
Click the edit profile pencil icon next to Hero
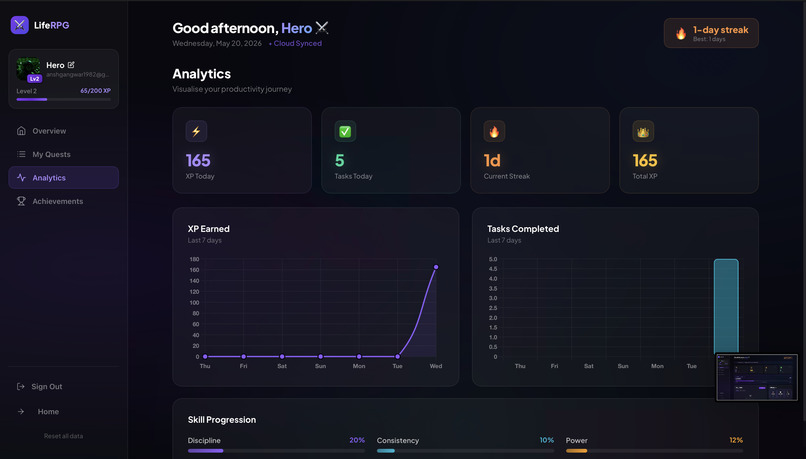(x=71, y=65)
